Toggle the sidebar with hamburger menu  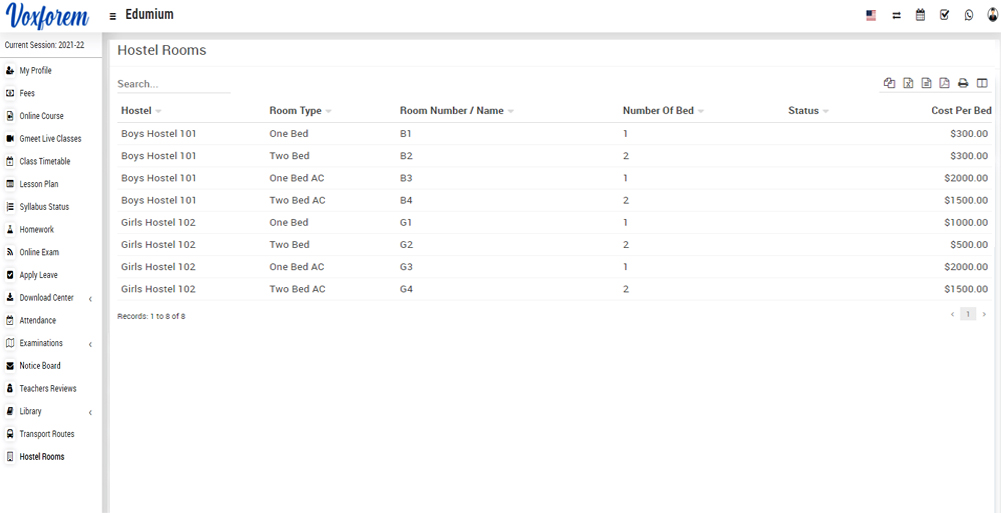click(113, 16)
